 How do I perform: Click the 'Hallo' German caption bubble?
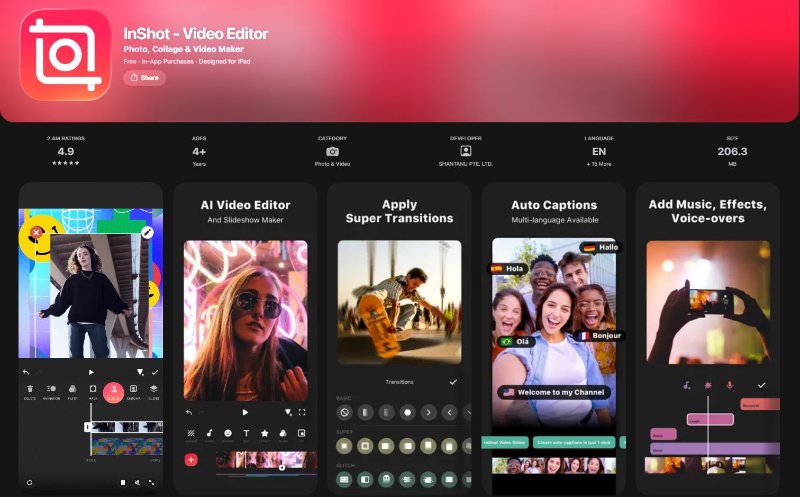point(602,247)
